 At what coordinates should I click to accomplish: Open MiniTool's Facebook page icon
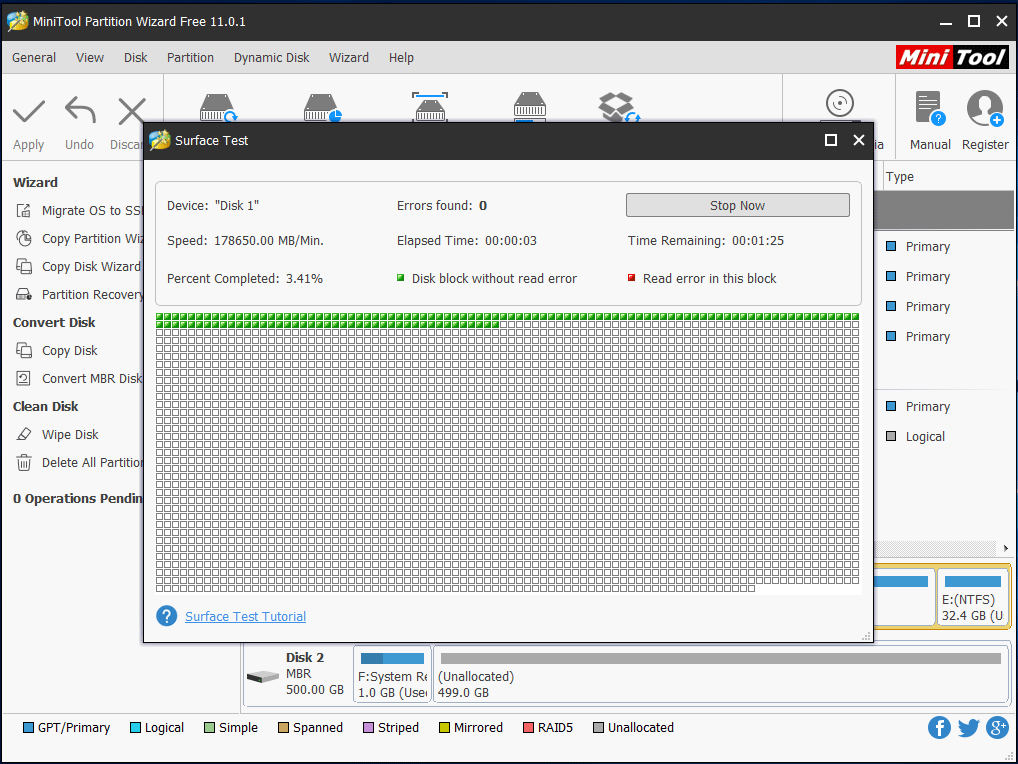click(x=939, y=728)
